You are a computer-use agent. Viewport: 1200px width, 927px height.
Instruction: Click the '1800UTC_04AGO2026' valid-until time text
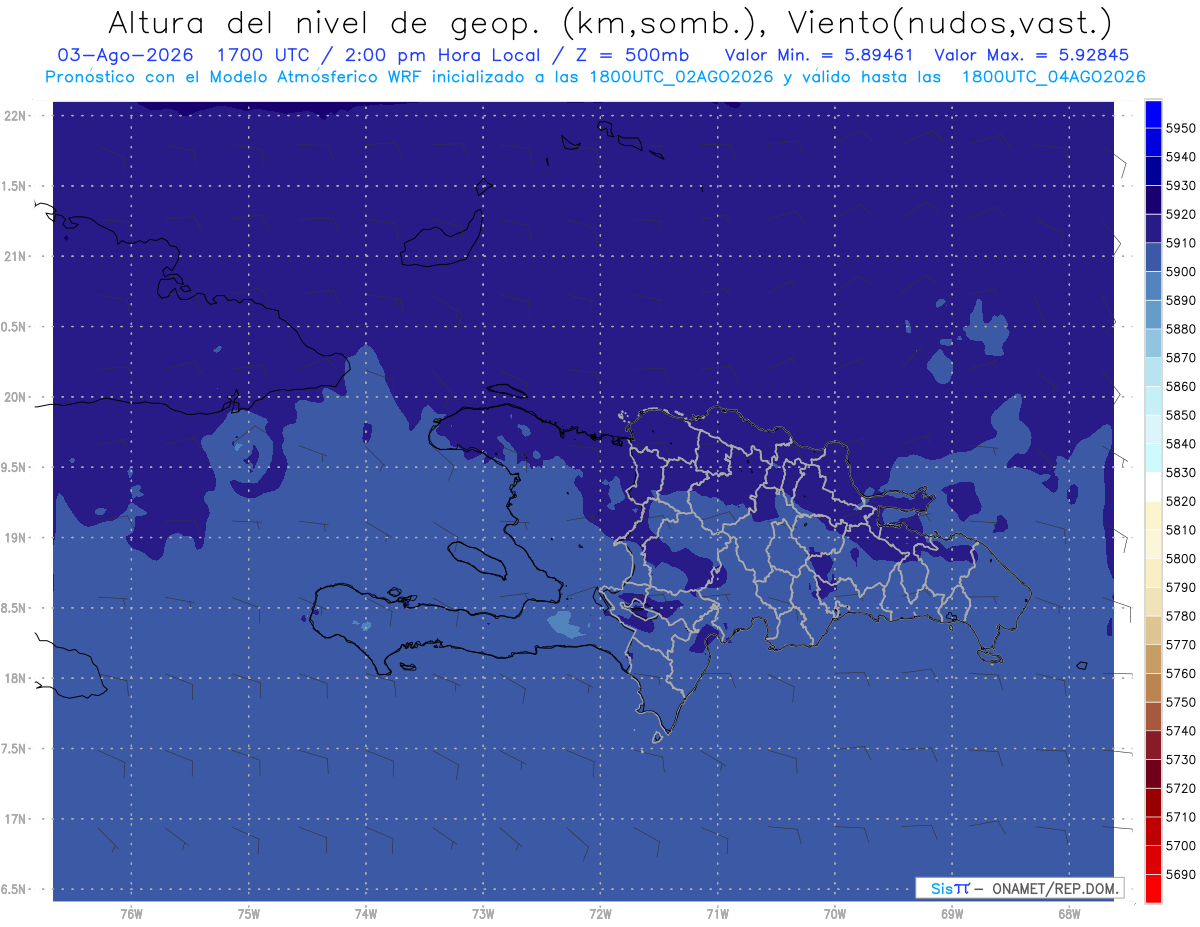1054,77
